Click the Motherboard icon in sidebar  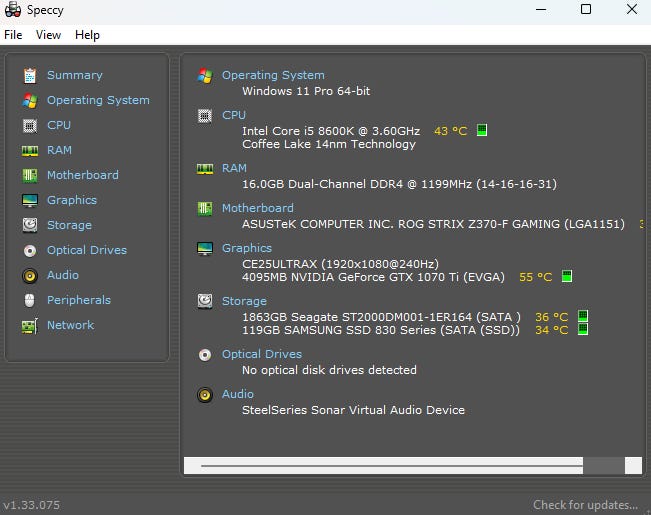pos(30,175)
